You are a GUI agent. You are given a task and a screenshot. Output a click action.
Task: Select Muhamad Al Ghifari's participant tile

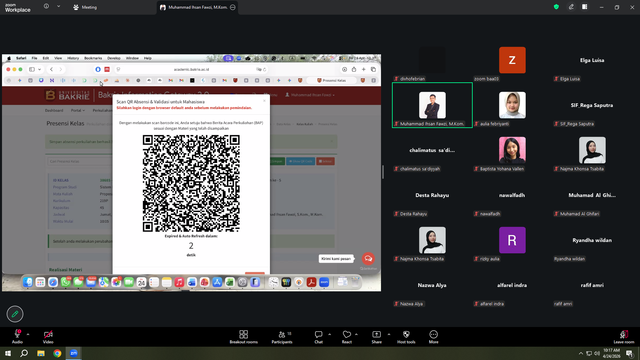[x=592, y=195]
